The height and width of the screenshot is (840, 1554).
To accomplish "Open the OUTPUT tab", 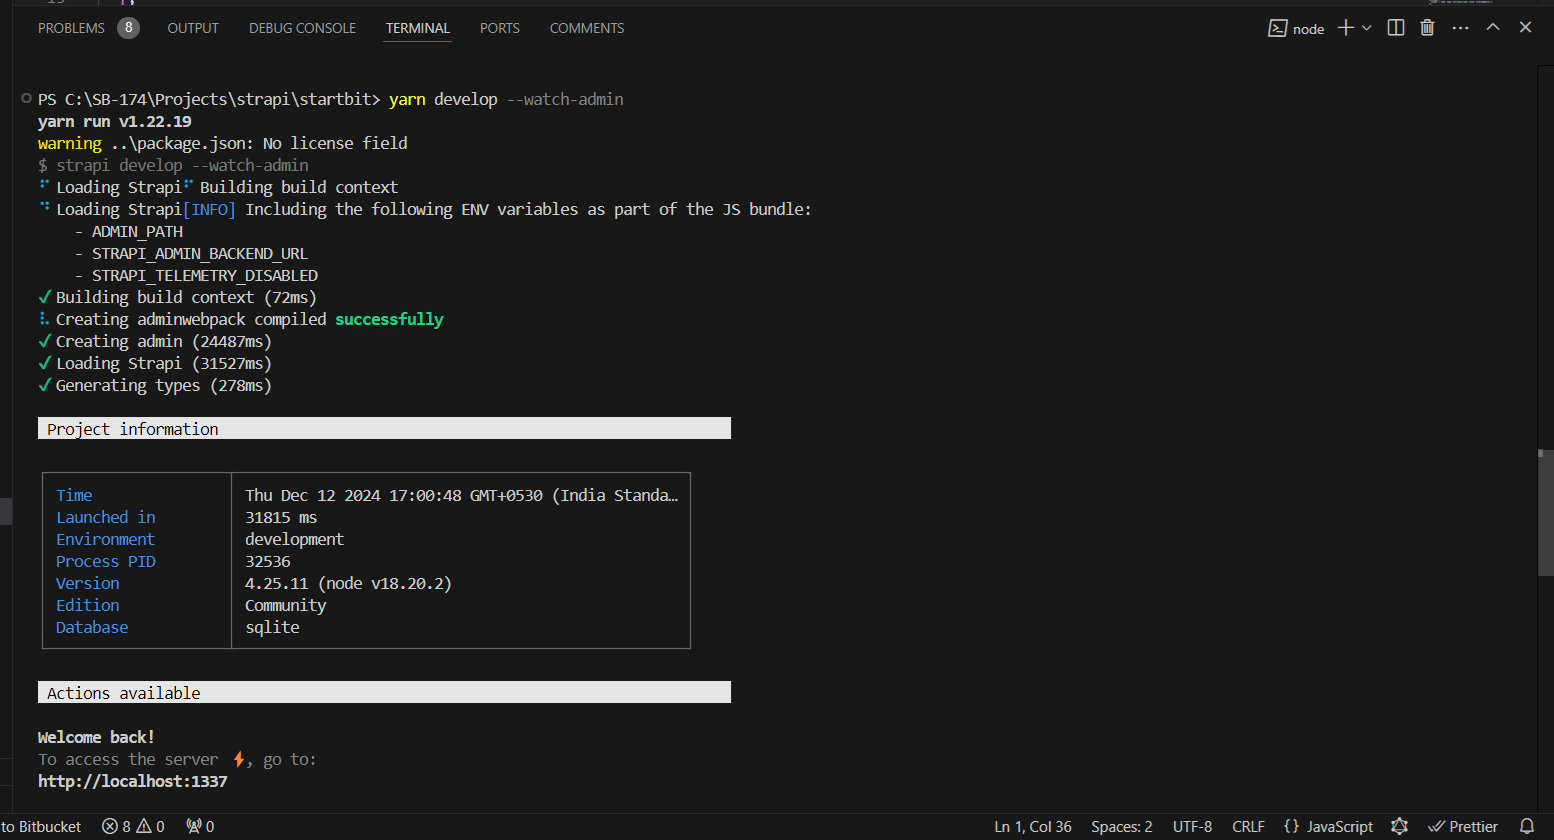I will point(193,28).
